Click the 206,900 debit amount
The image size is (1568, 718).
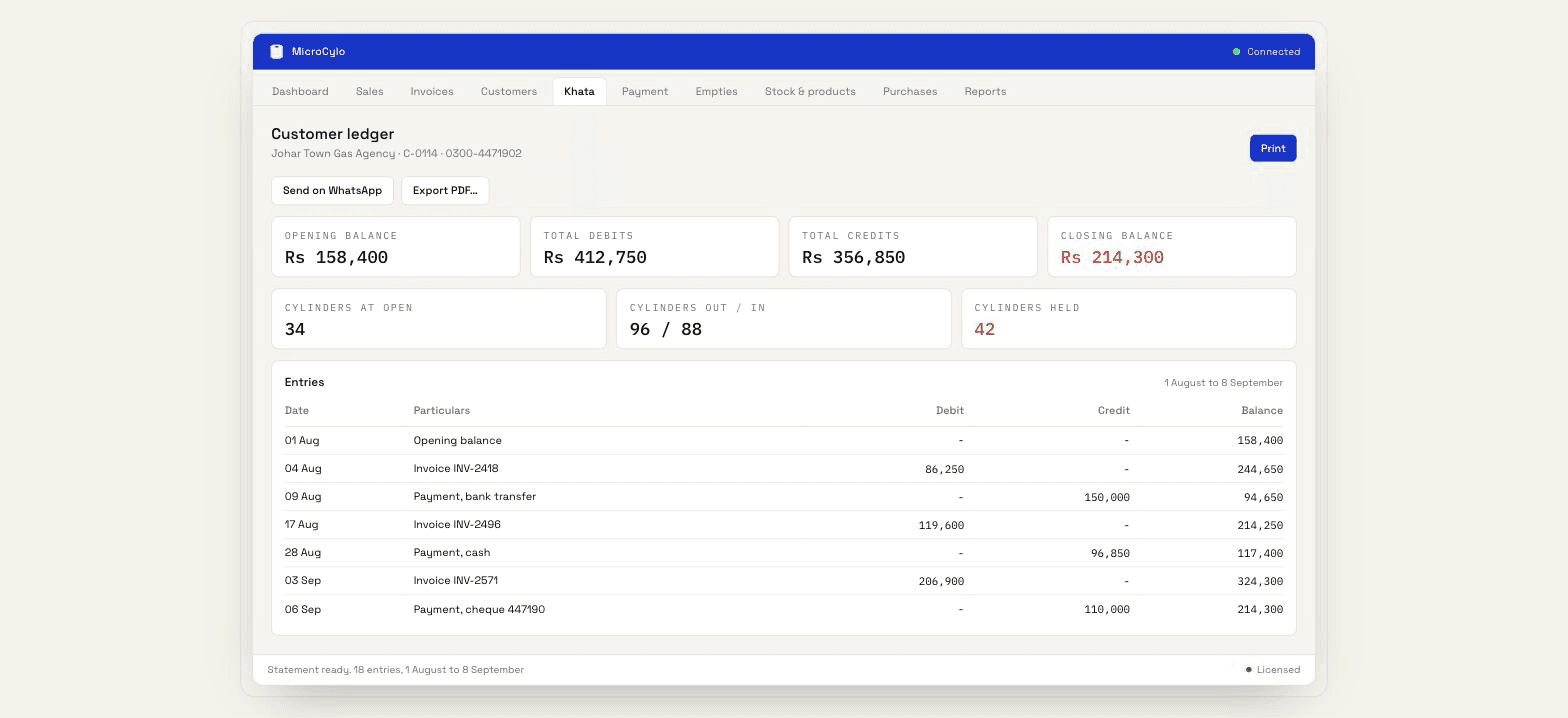click(x=941, y=581)
